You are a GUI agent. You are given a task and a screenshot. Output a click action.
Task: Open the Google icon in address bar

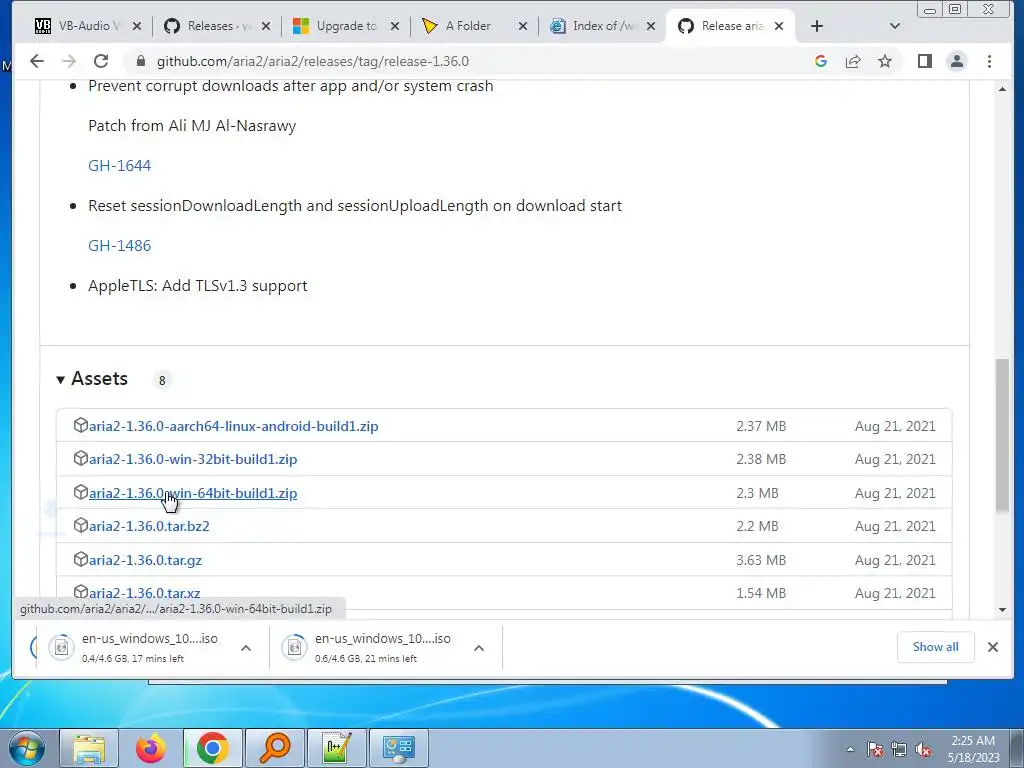point(821,61)
